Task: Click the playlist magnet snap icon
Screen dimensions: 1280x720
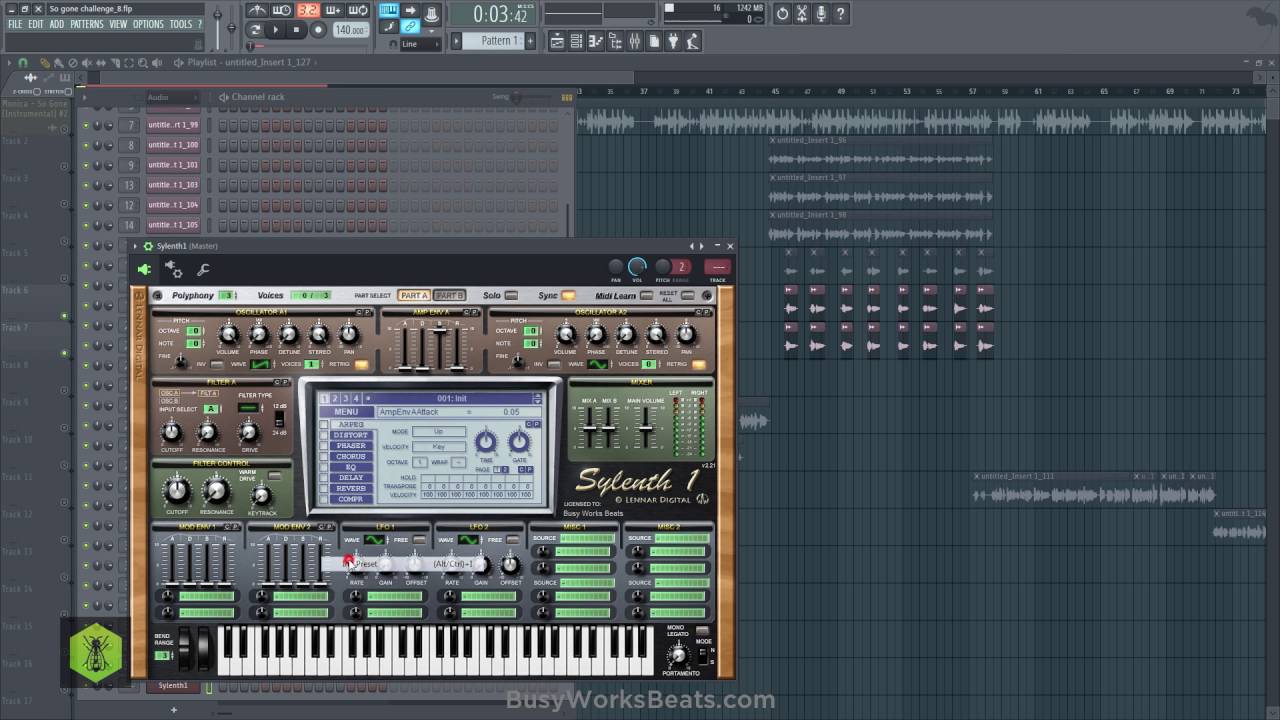Action: point(22,62)
